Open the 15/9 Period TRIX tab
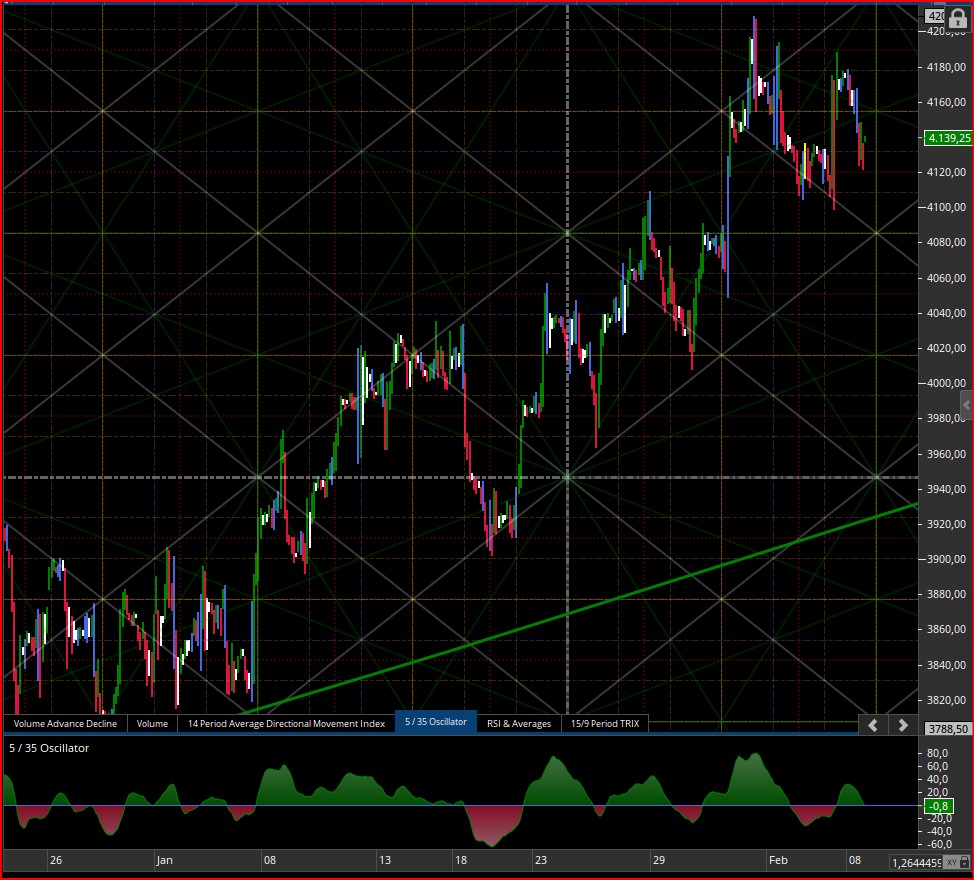This screenshot has width=974, height=880. (605, 724)
